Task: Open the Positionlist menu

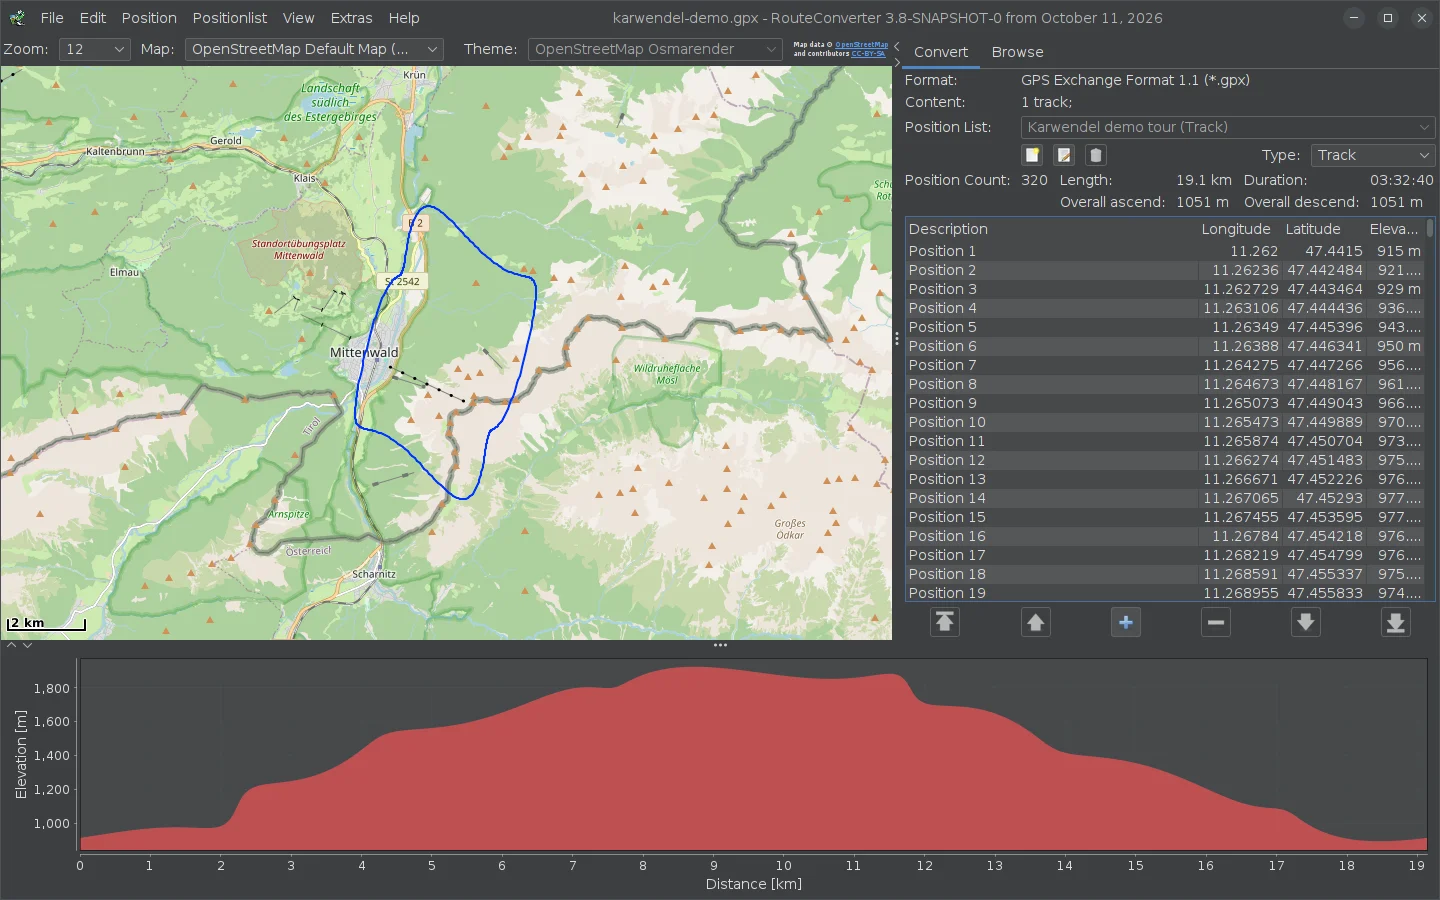Action: pyautogui.click(x=230, y=18)
